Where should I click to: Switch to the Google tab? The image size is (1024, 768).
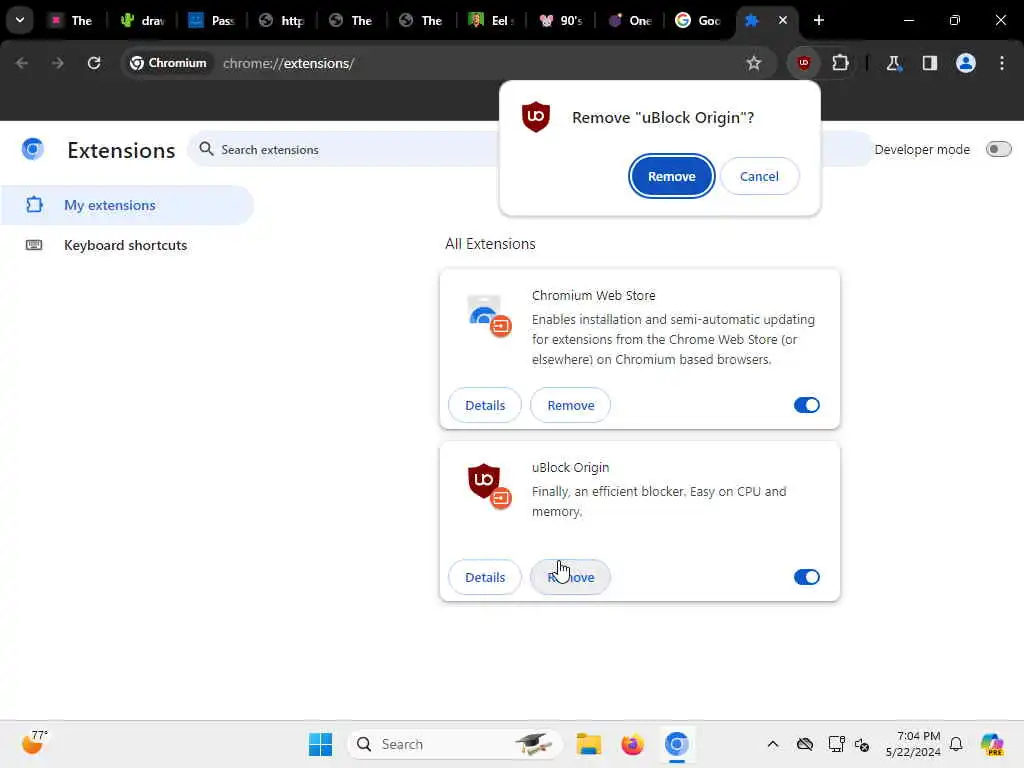point(698,20)
